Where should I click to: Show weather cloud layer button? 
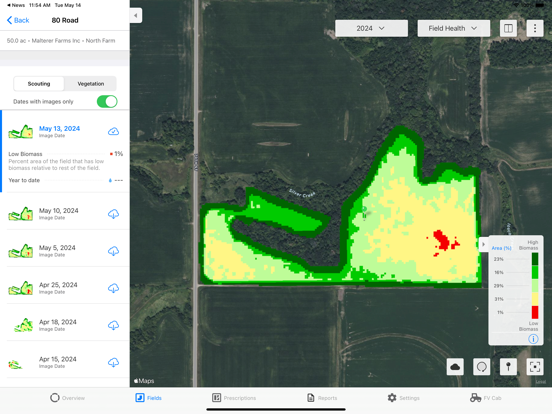tap(455, 367)
